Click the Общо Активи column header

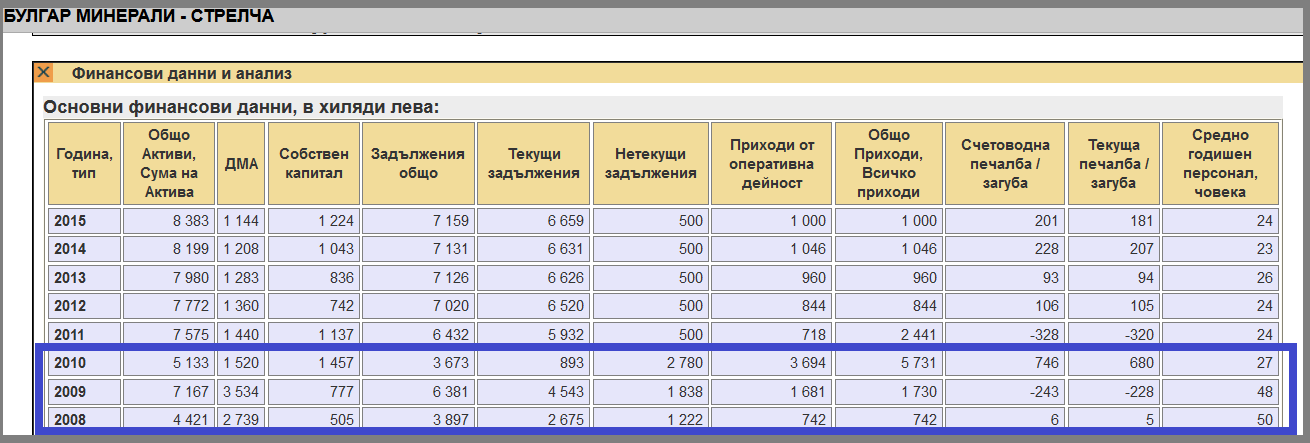pos(168,164)
